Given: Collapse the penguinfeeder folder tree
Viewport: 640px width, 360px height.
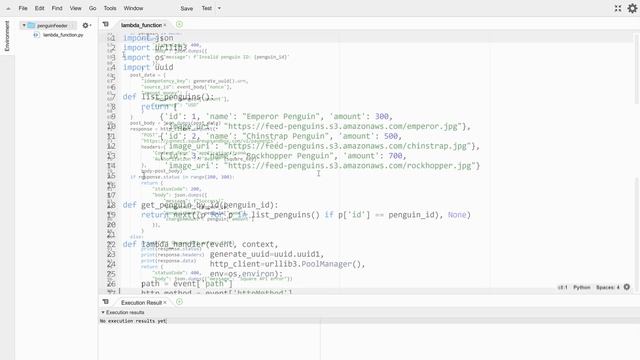Looking at the screenshot, I should [24, 25].
